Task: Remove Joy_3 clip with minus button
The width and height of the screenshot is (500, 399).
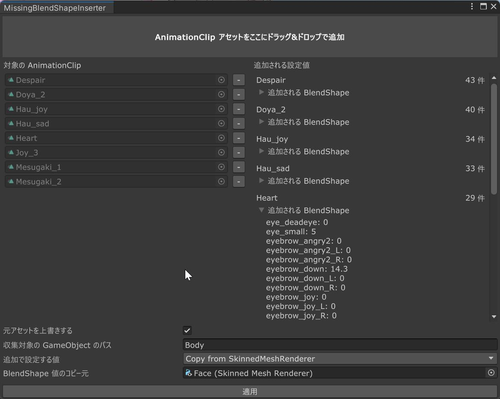Action: point(239,153)
